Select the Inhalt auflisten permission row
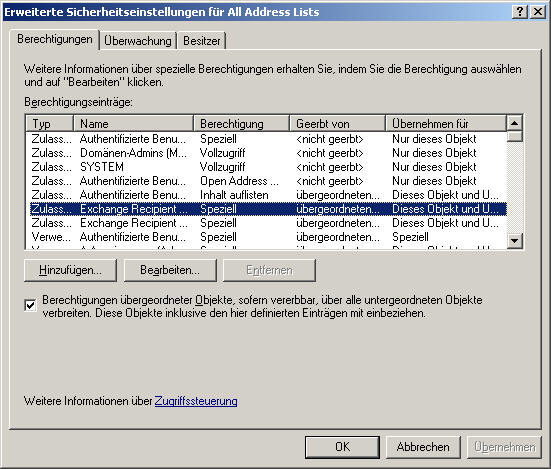Image resolution: width=551 pixels, height=469 pixels. (267, 195)
